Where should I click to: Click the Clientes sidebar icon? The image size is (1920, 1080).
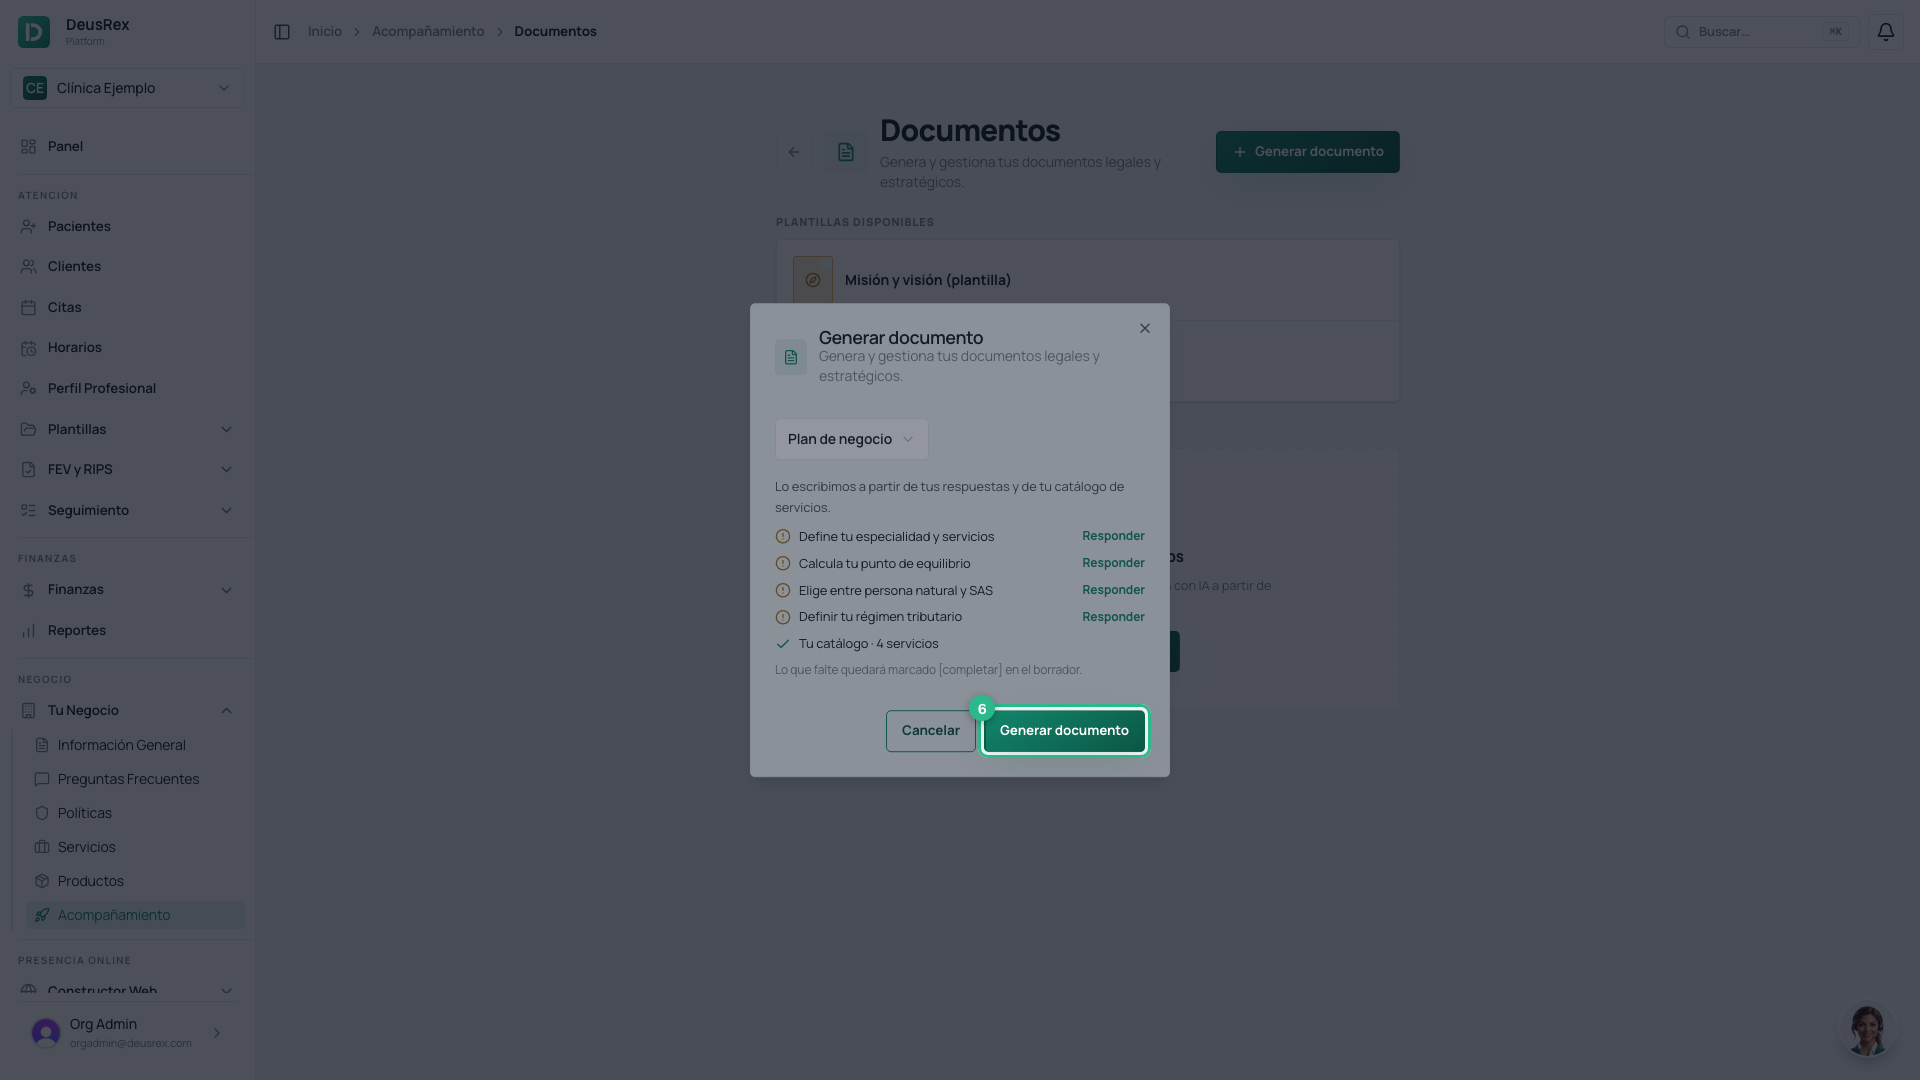pyautogui.click(x=28, y=267)
